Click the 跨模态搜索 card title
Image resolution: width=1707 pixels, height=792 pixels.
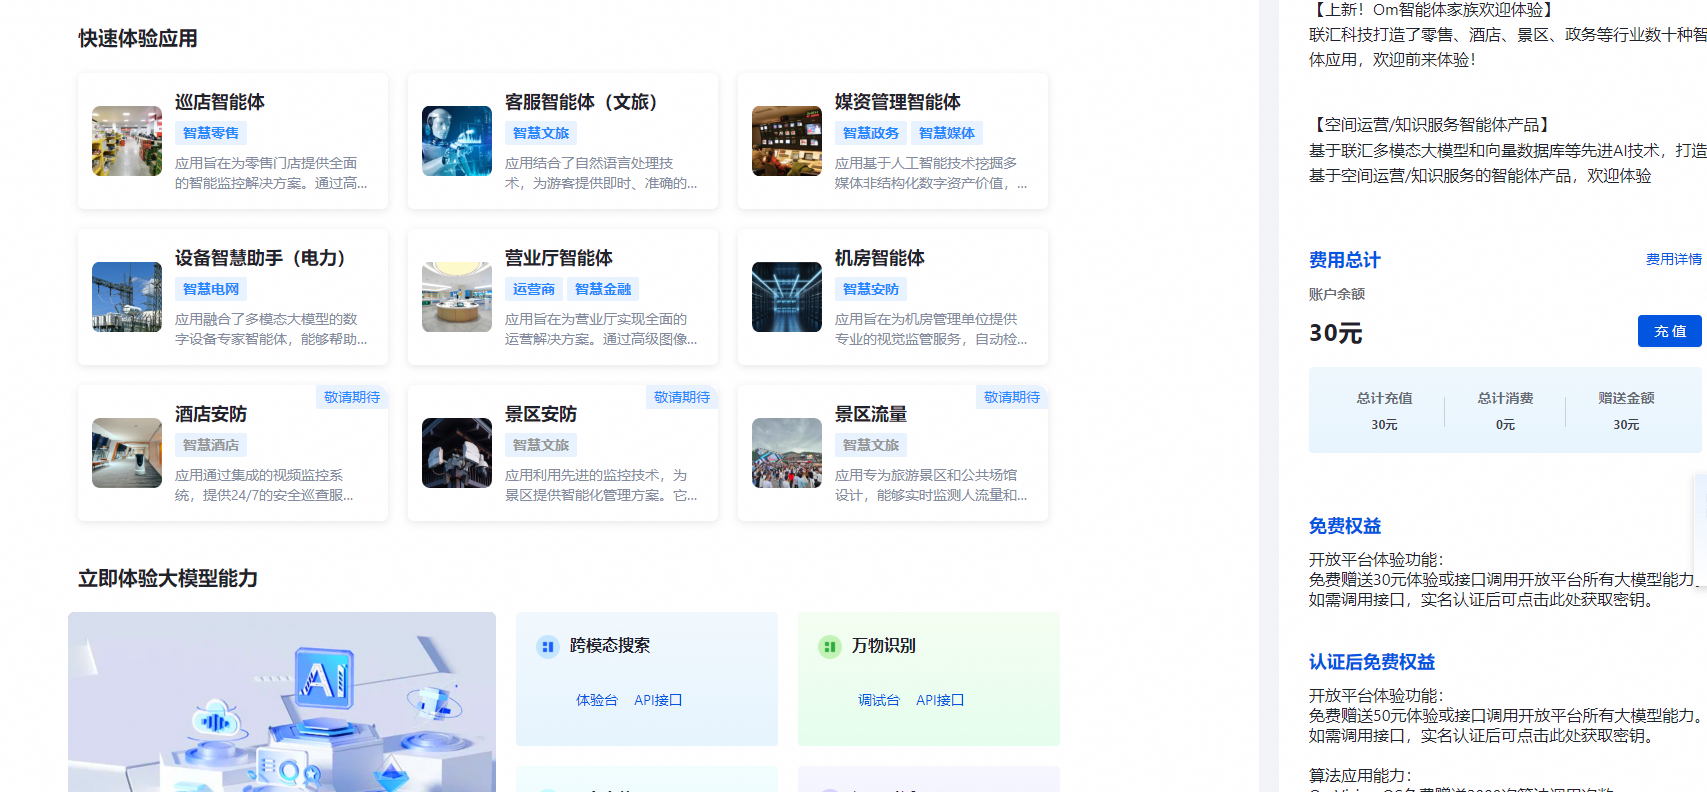[610, 646]
